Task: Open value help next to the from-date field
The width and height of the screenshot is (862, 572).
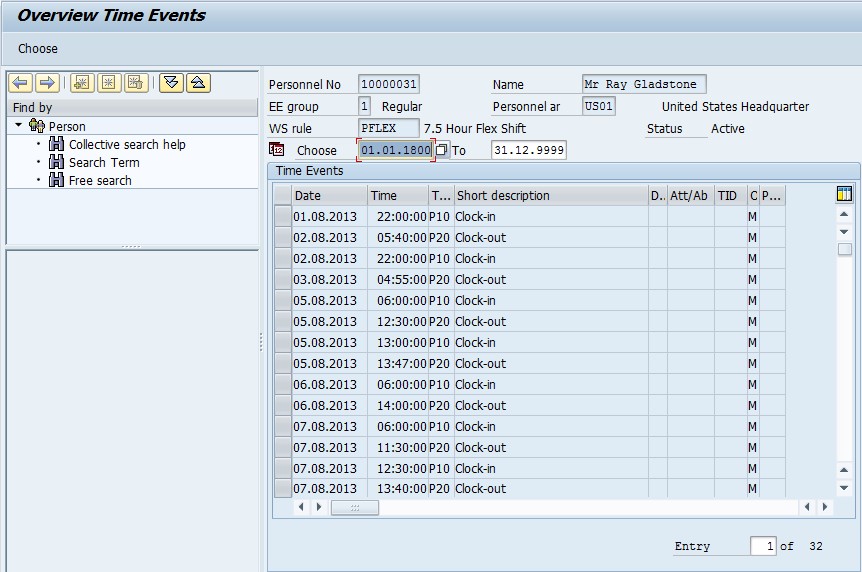Action: coord(442,150)
